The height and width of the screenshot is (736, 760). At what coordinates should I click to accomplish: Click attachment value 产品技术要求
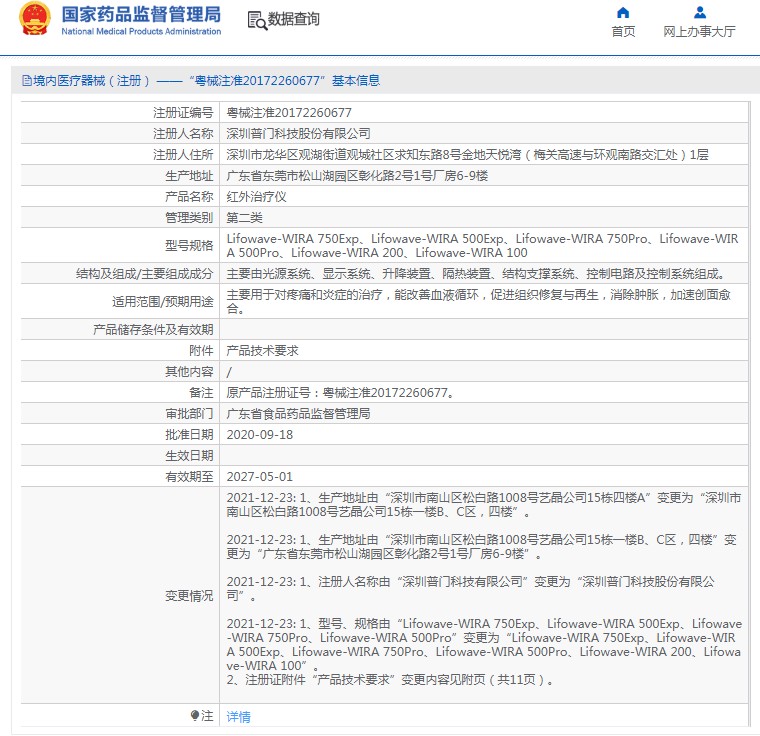click(262, 351)
